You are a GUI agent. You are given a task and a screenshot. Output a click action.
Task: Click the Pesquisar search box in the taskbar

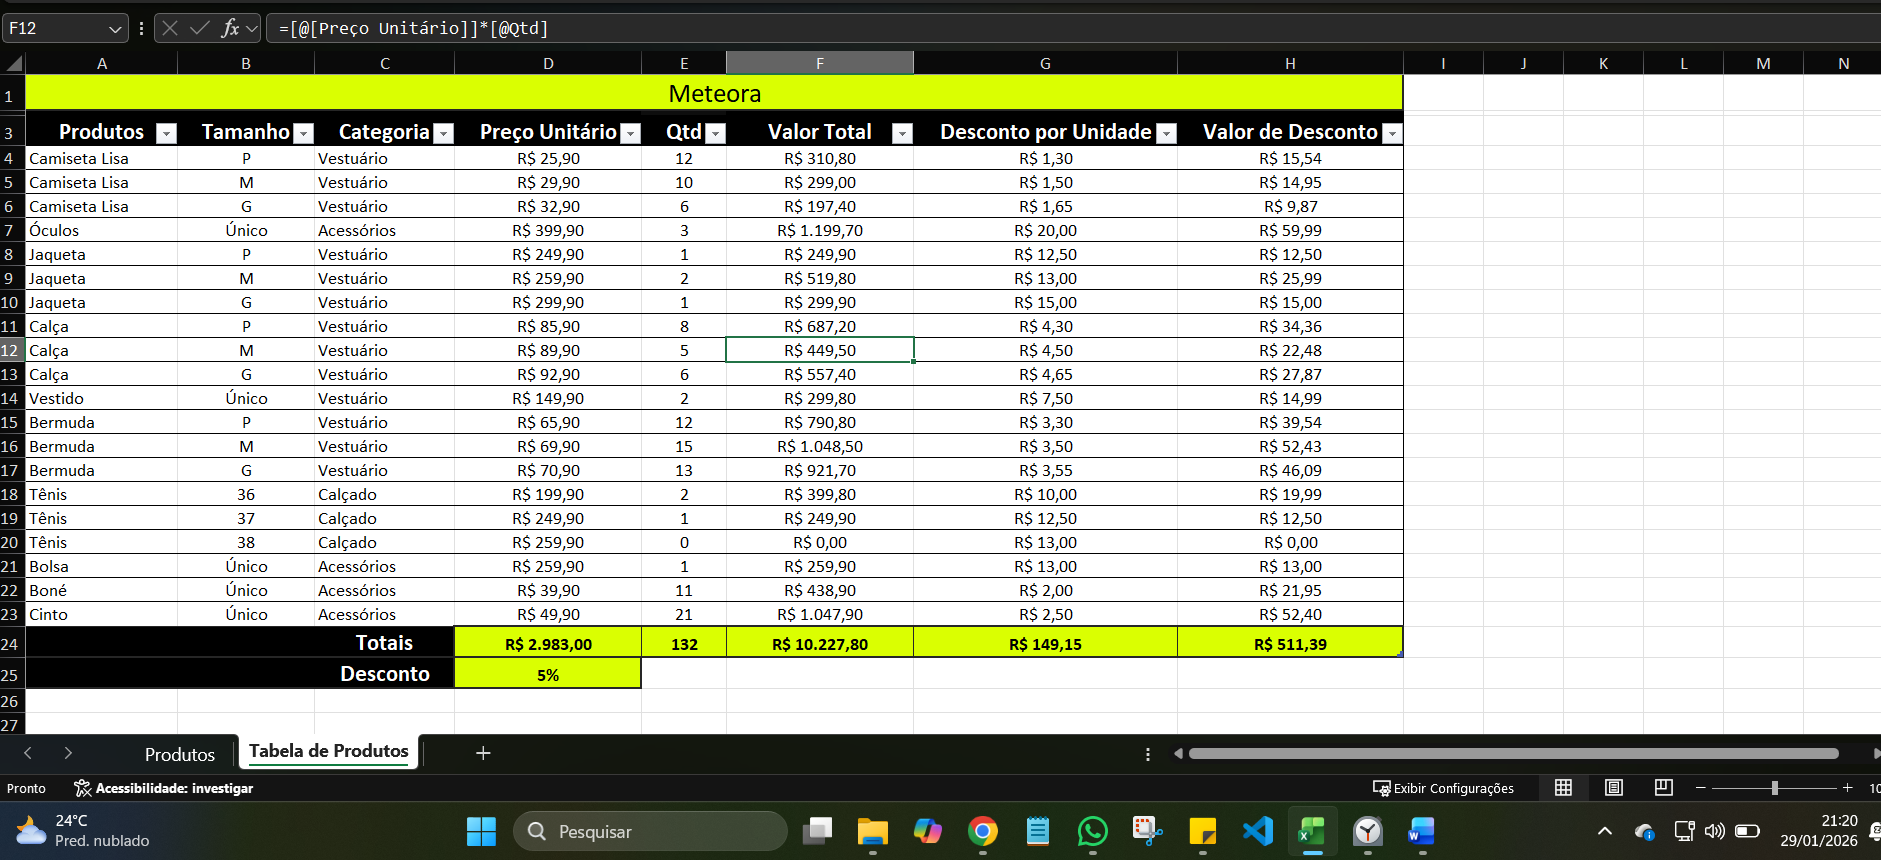coord(650,831)
